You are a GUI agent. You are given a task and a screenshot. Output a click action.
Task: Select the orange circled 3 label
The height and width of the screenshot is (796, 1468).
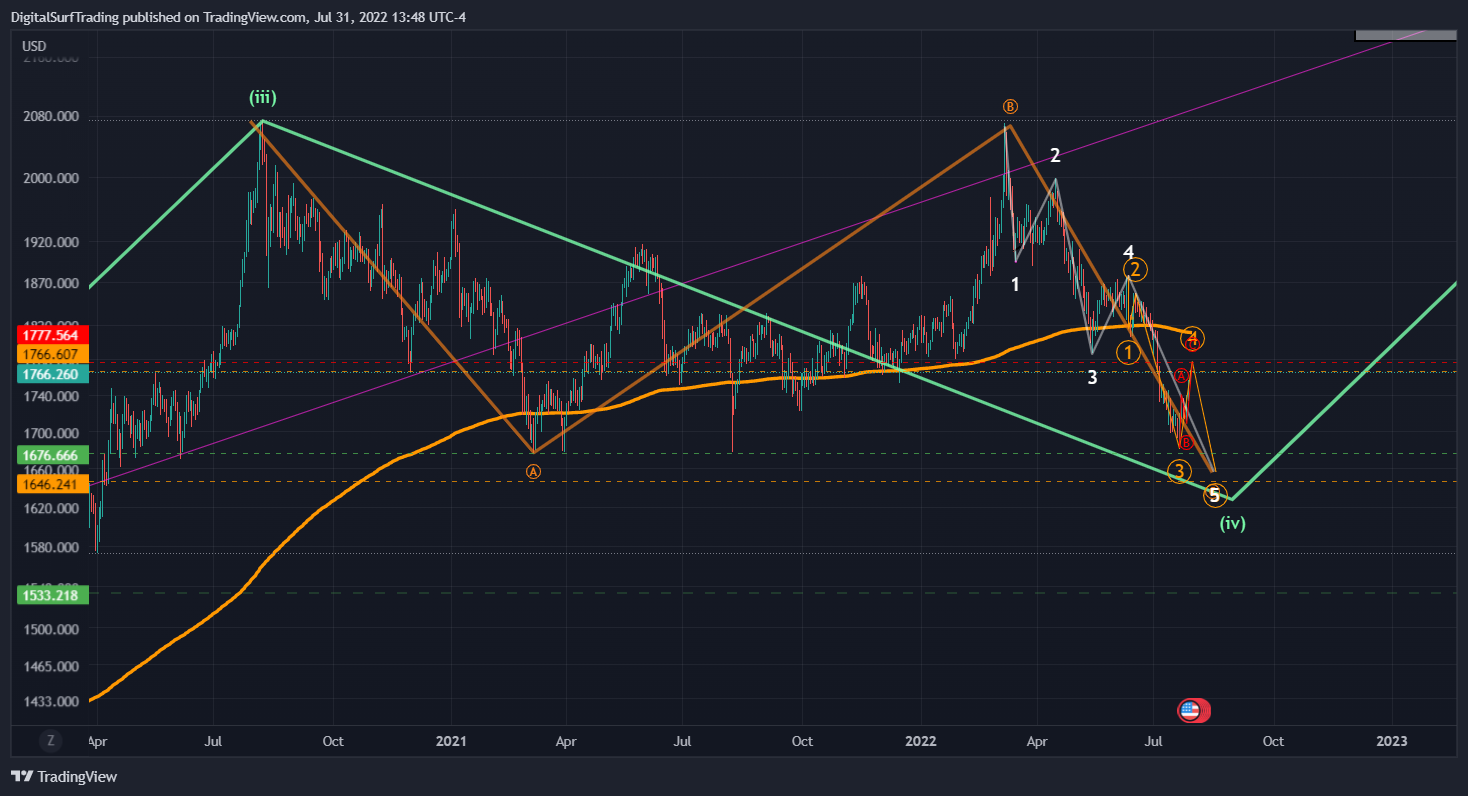(1179, 471)
